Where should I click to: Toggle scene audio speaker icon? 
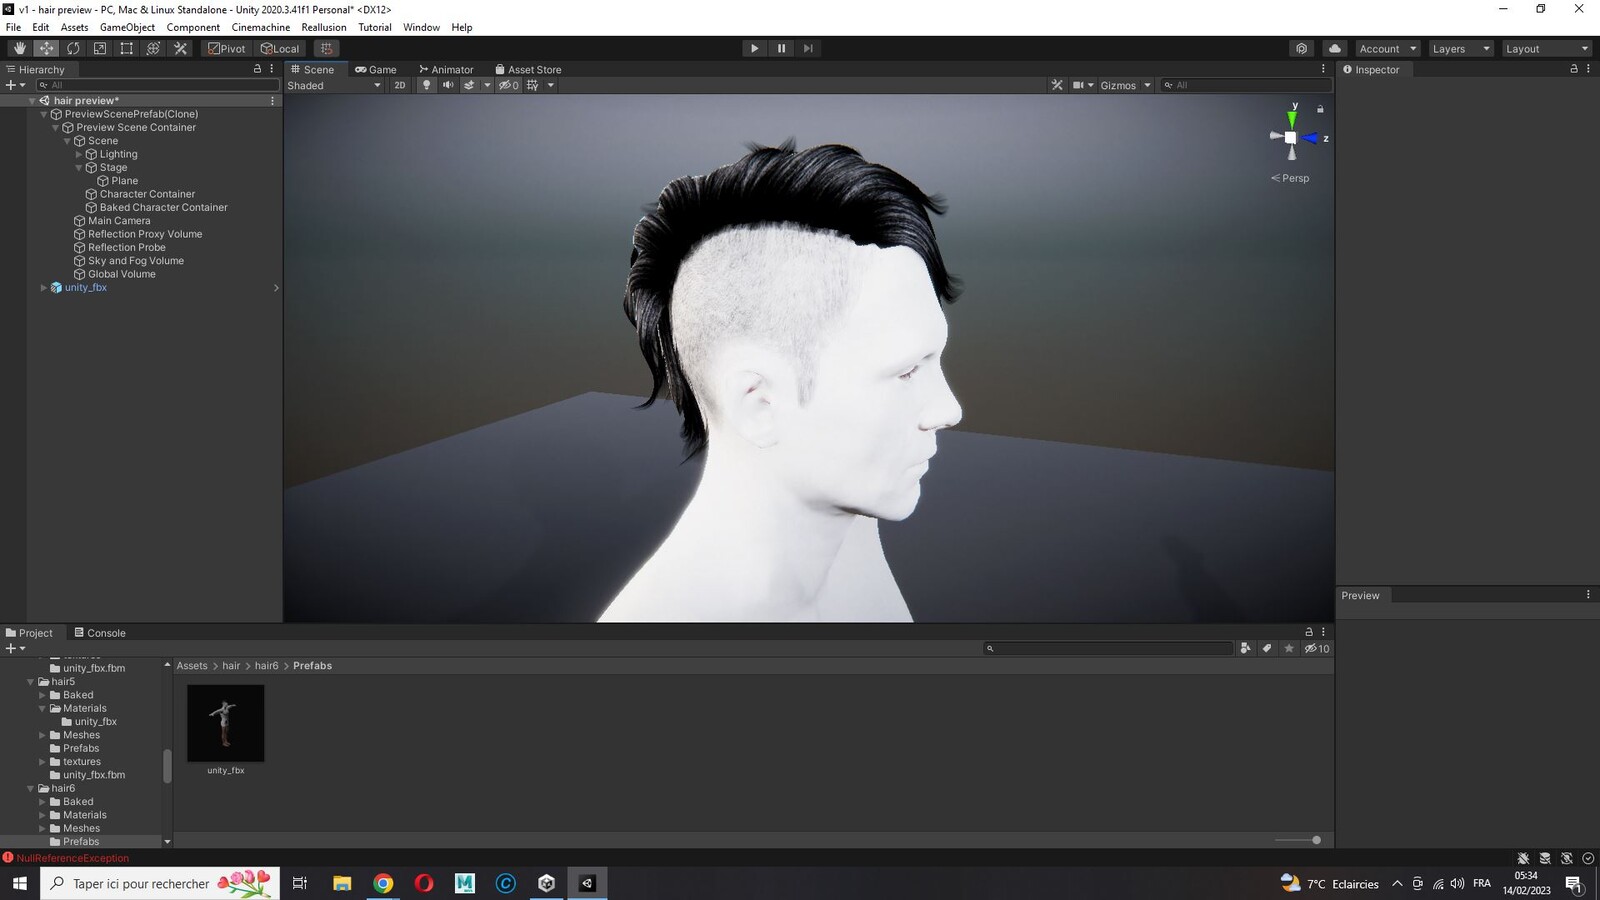(448, 85)
